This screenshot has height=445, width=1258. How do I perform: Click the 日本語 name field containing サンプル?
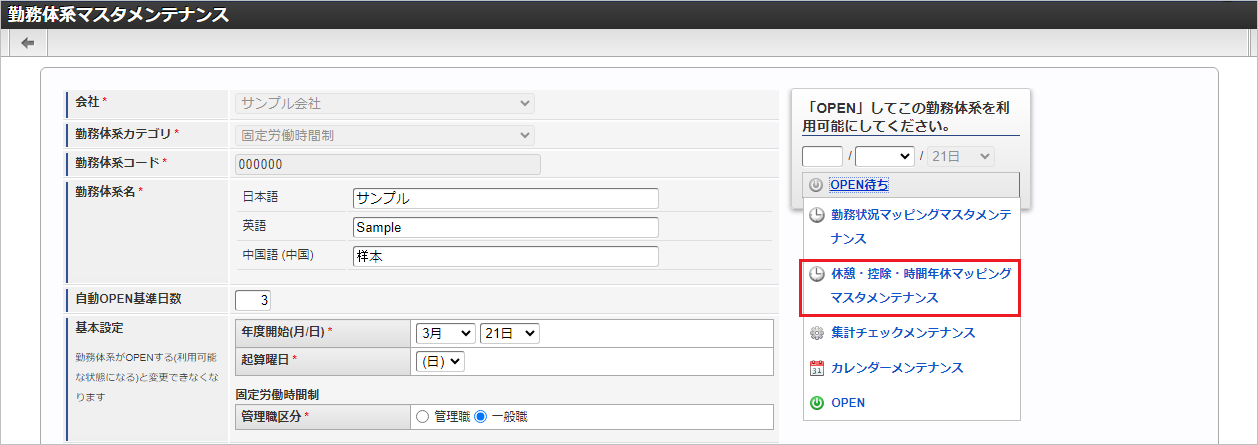point(506,198)
